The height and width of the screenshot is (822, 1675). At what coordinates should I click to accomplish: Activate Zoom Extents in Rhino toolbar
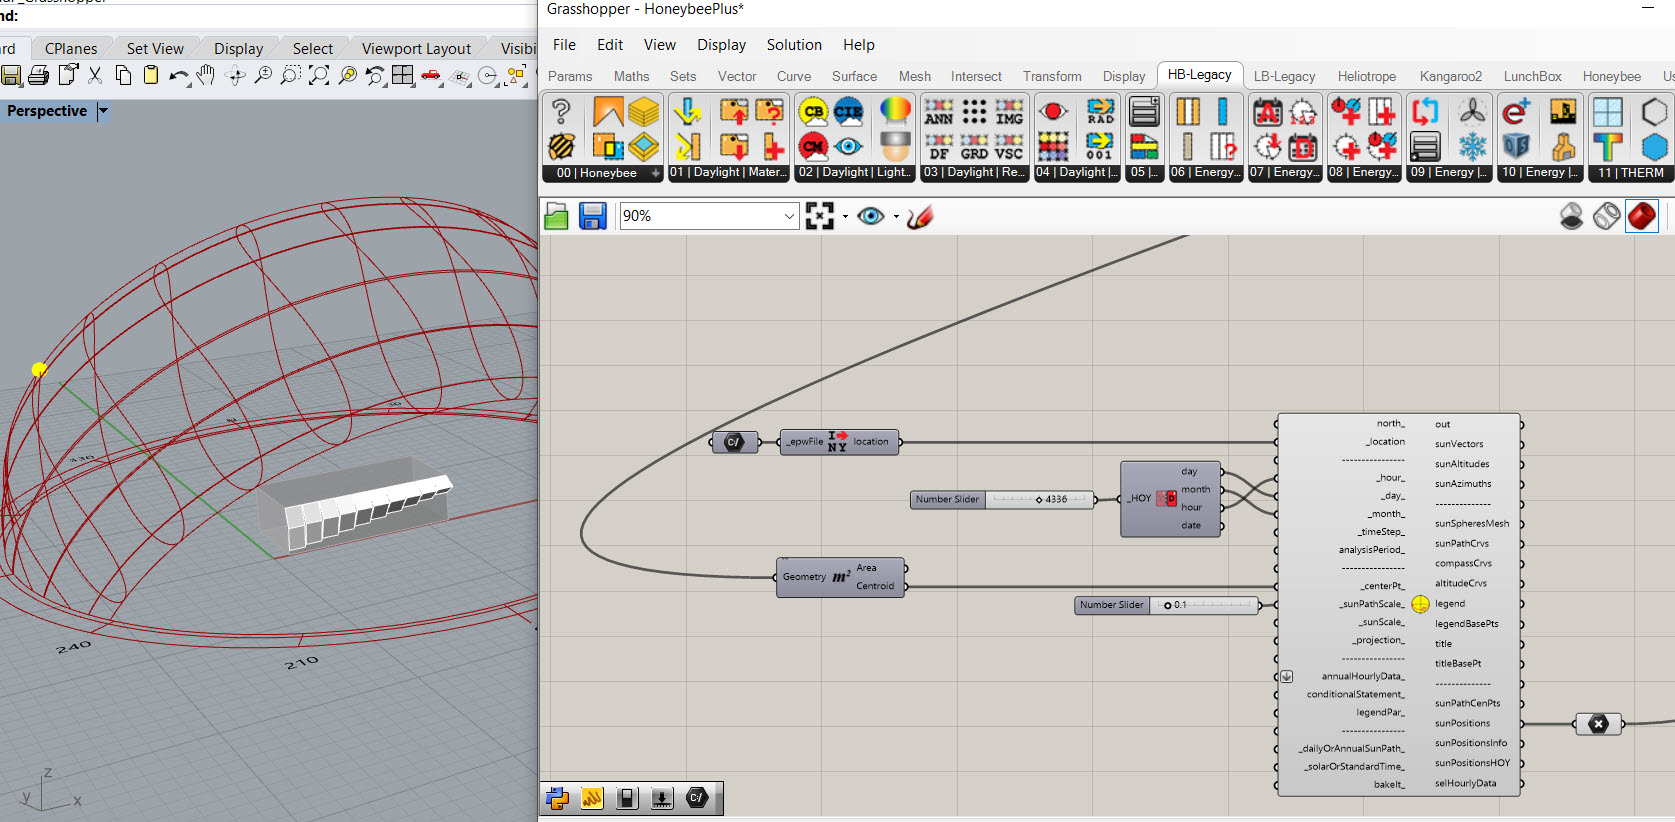[319, 75]
